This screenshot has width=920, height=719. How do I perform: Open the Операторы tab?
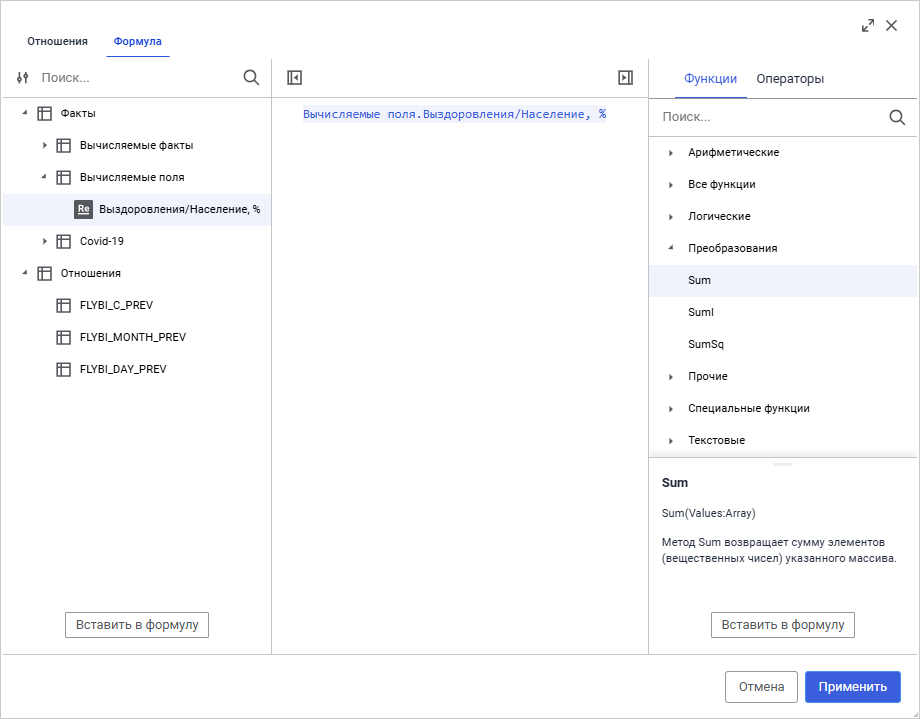pyautogui.click(x=790, y=79)
